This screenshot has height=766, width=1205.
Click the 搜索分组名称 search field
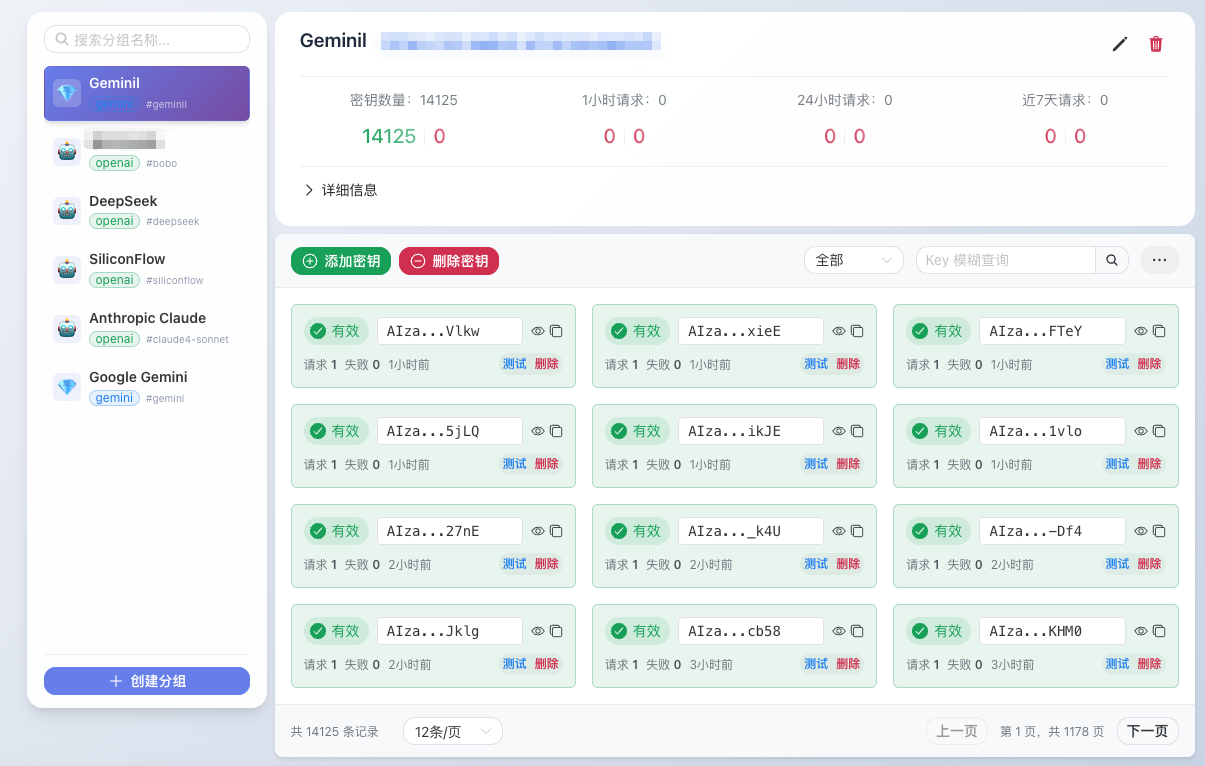[x=147, y=39]
